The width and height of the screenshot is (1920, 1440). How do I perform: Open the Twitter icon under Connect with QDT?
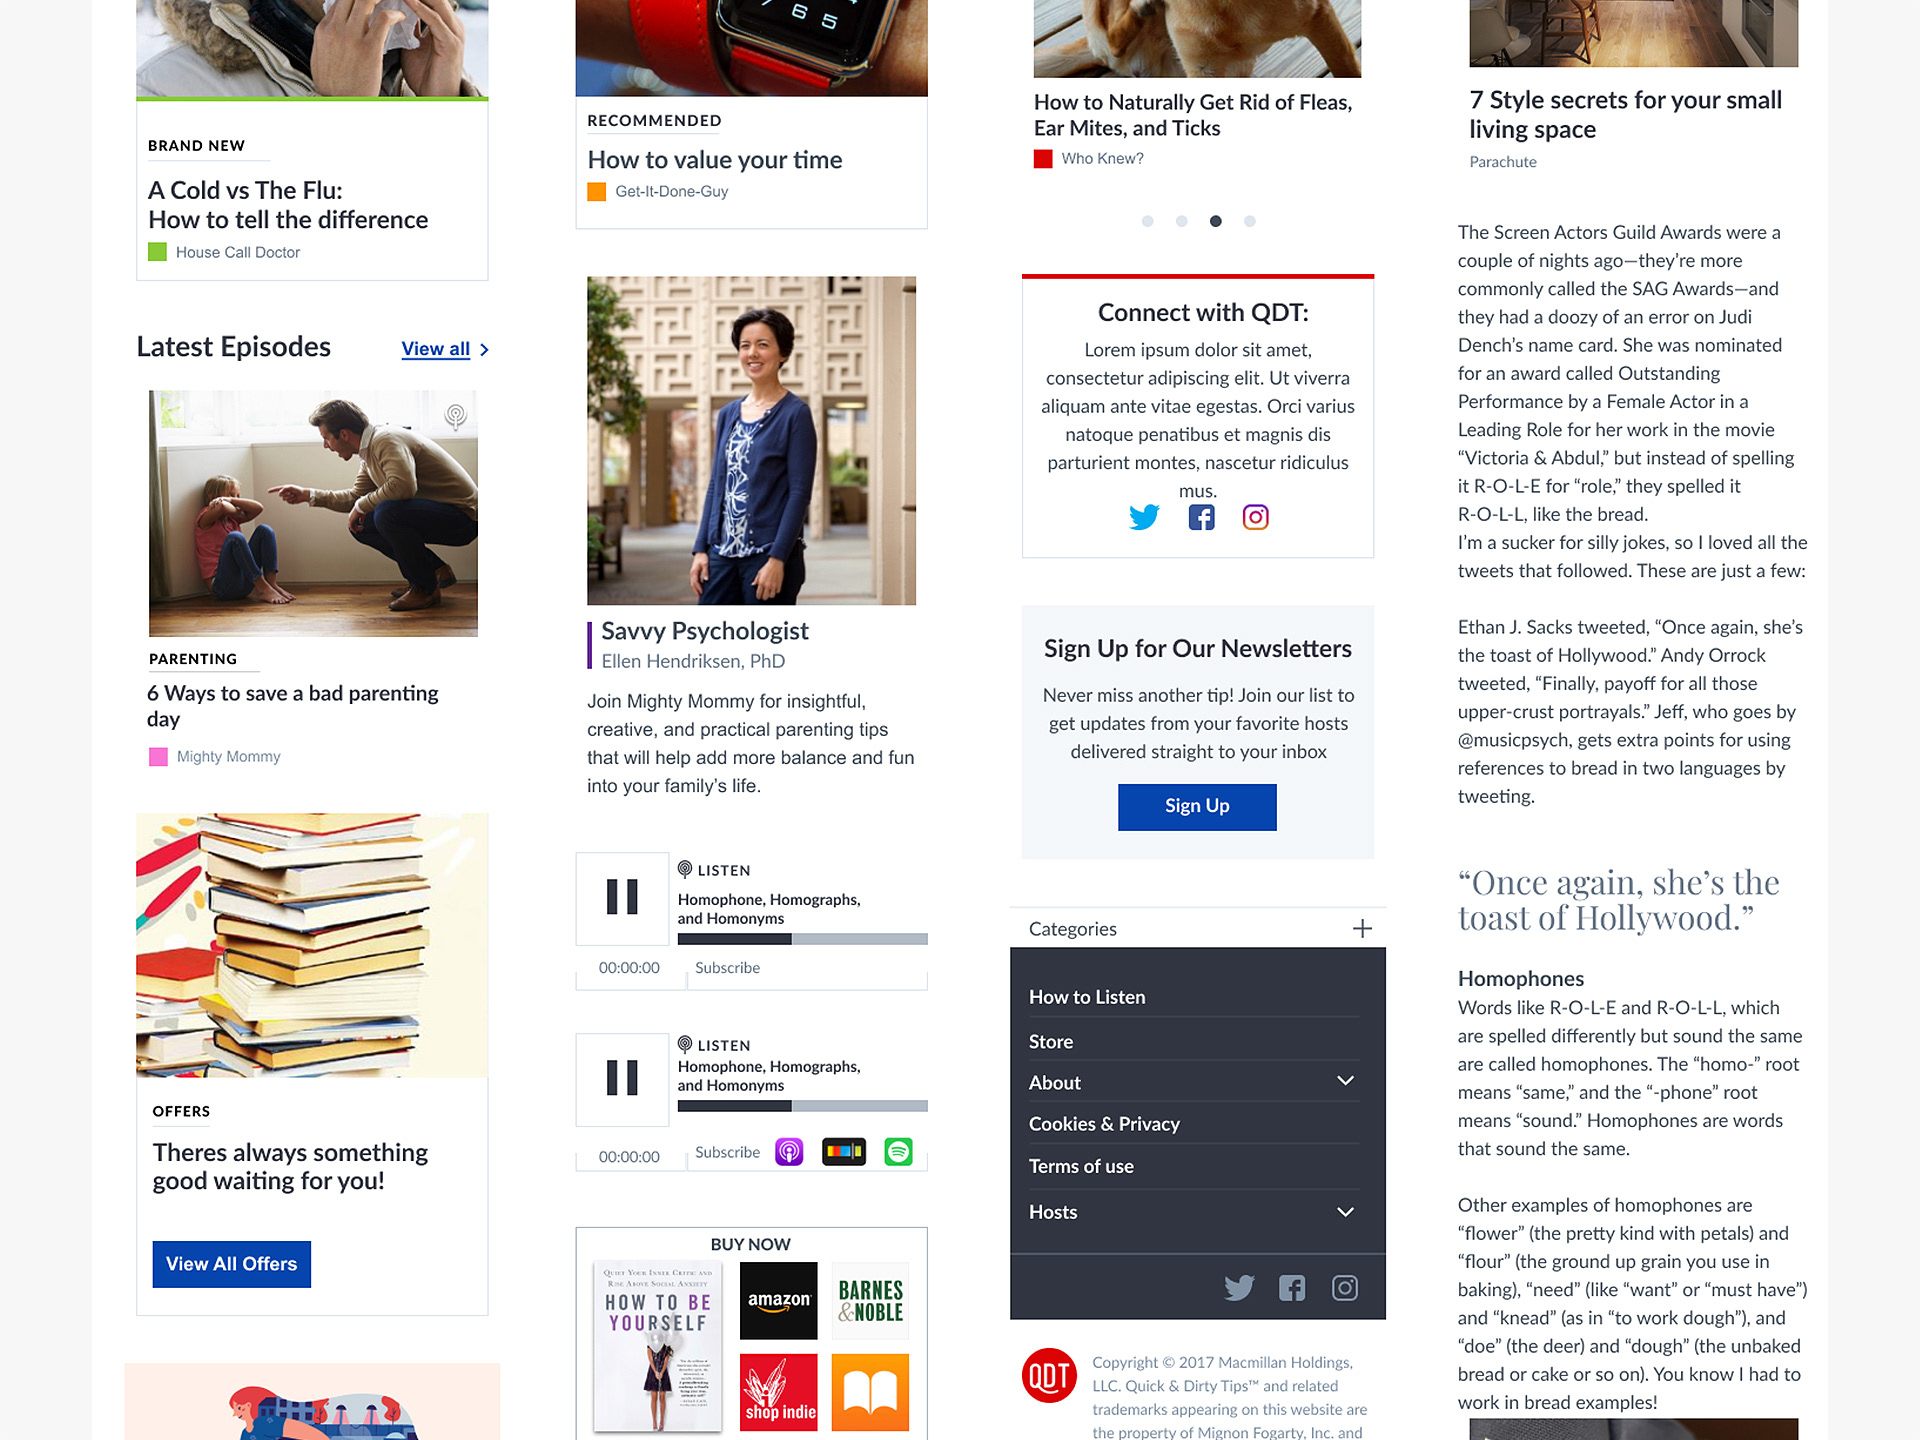pyautogui.click(x=1144, y=517)
